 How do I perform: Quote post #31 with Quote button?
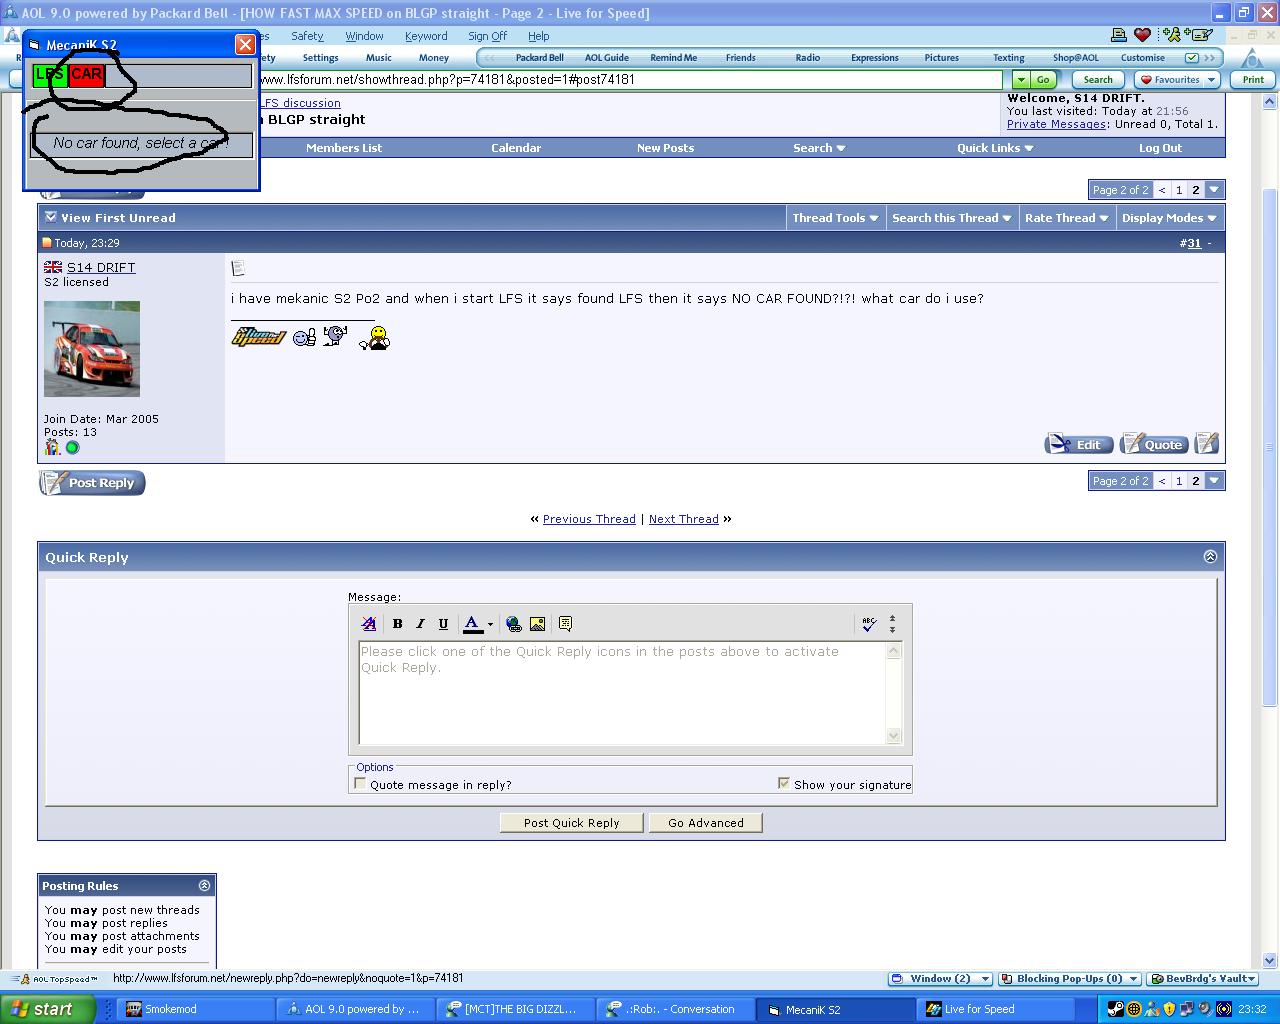1153,444
